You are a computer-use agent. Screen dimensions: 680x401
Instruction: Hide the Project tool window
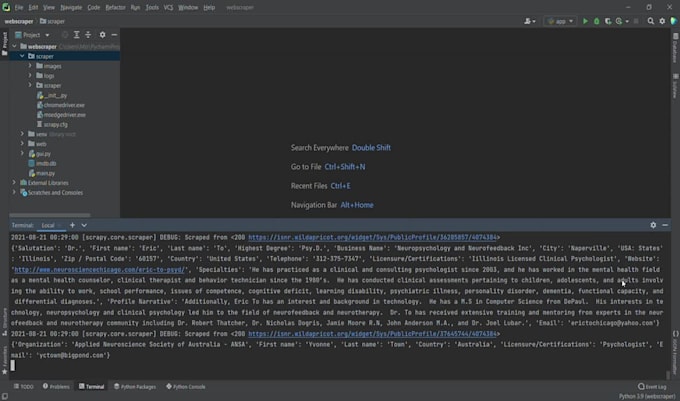tap(114, 35)
